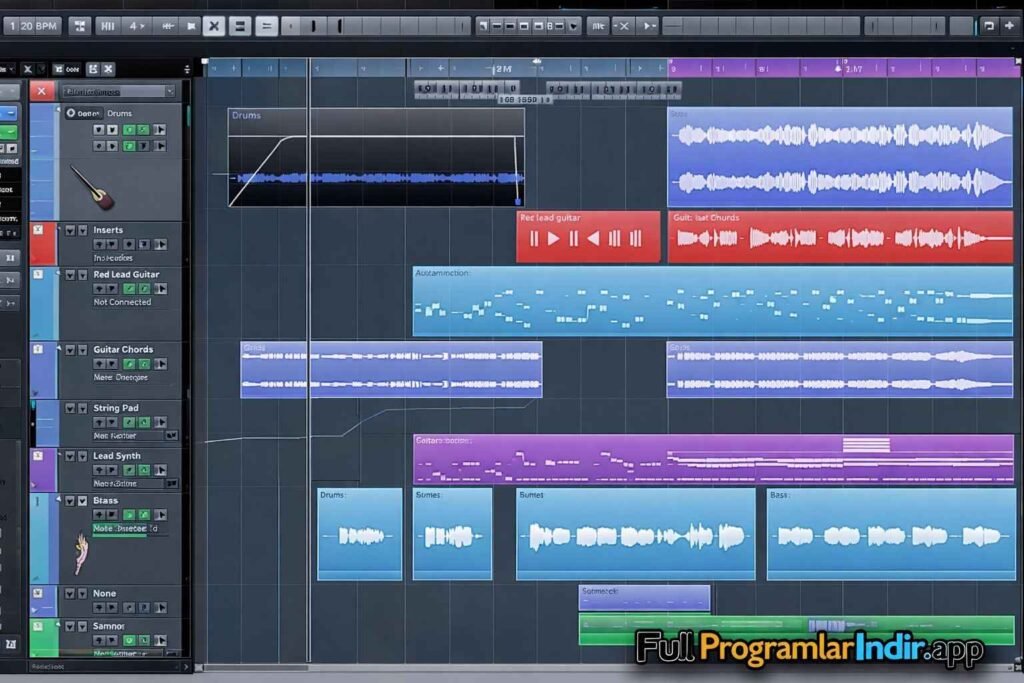Viewport: 1024px width, 683px height.
Task: Click the Play icon on the Red lead guitar clip
Action: point(554,237)
